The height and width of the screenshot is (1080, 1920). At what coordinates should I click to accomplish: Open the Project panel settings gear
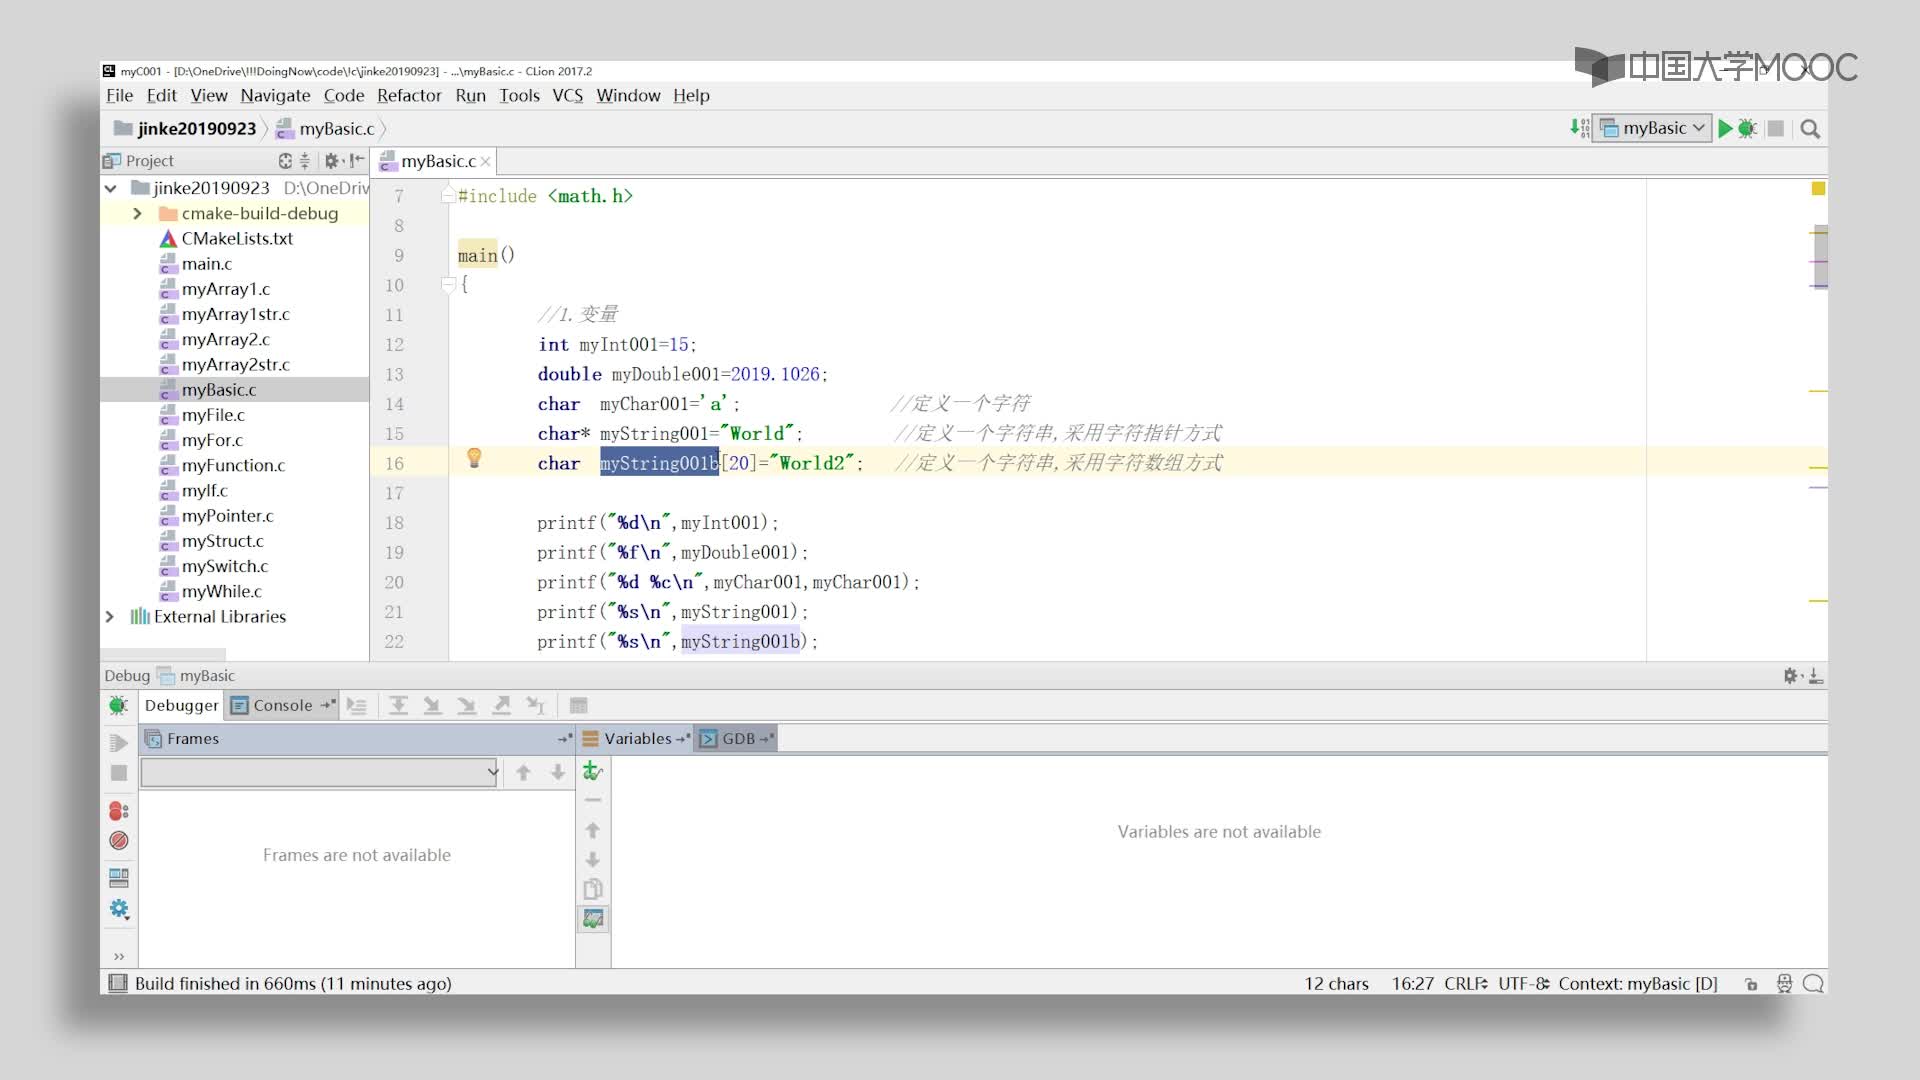[x=332, y=161]
